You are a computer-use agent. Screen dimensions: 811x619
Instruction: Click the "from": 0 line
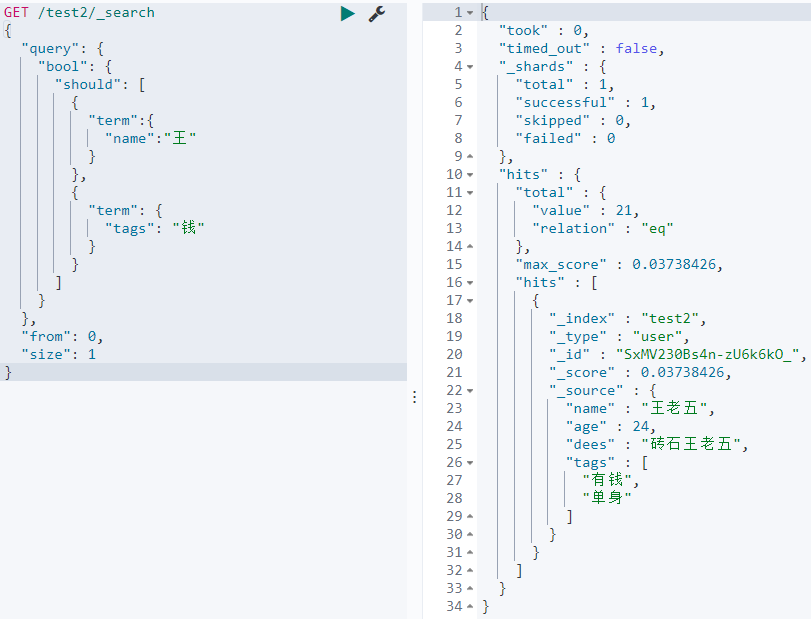coord(62,337)
